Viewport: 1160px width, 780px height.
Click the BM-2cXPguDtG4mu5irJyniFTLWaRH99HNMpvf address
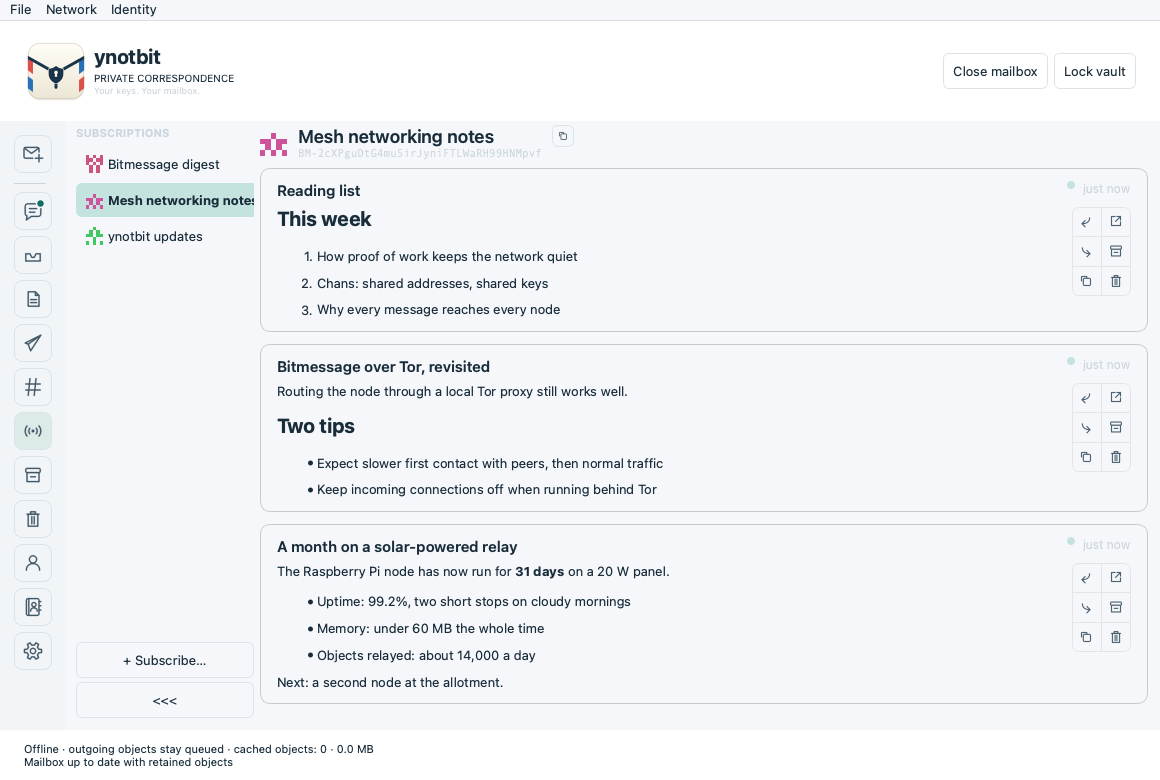419,153
